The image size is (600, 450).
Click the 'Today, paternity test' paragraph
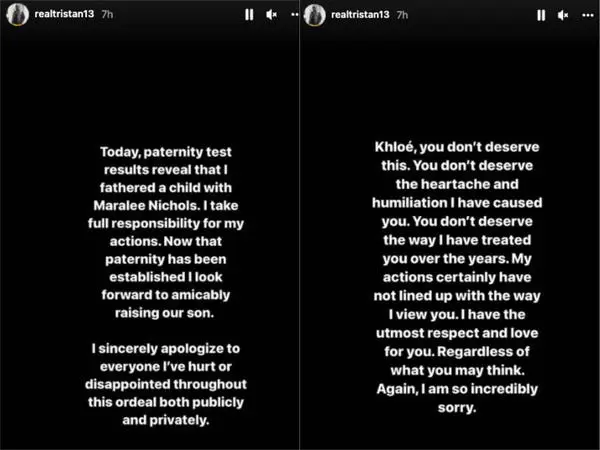click(166, 232)
